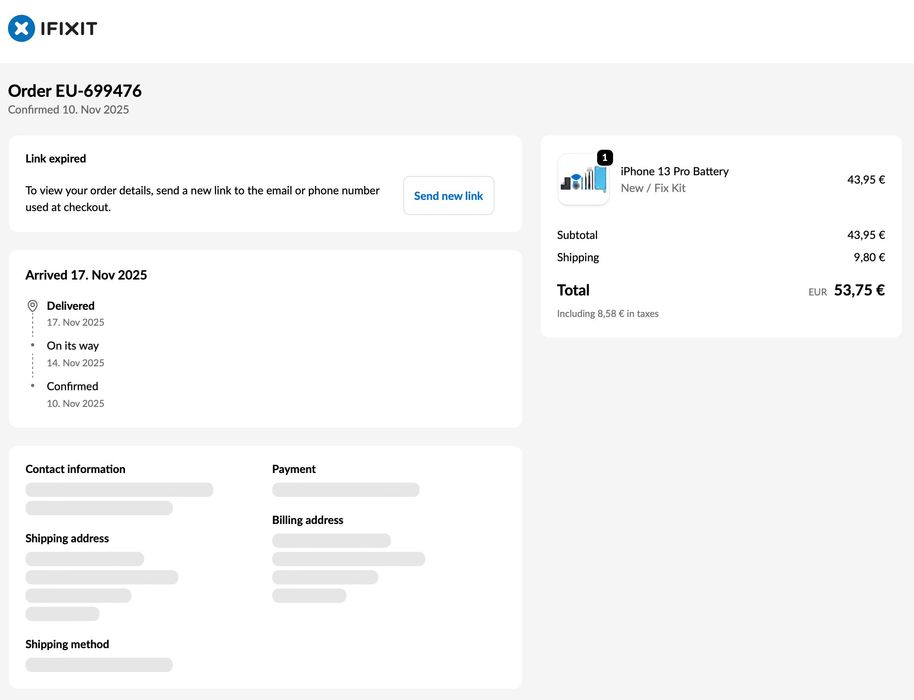This screenshot has width=914, height=700.
Task: Click the Shipping cost 9,80 €
Action: (869, 257)
